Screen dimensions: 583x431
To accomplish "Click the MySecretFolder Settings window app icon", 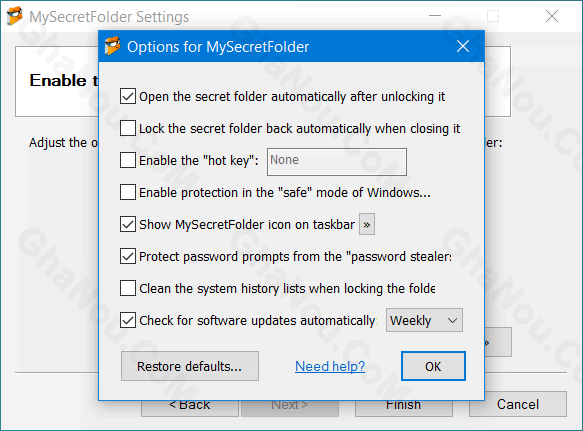I will click(15, 16).
